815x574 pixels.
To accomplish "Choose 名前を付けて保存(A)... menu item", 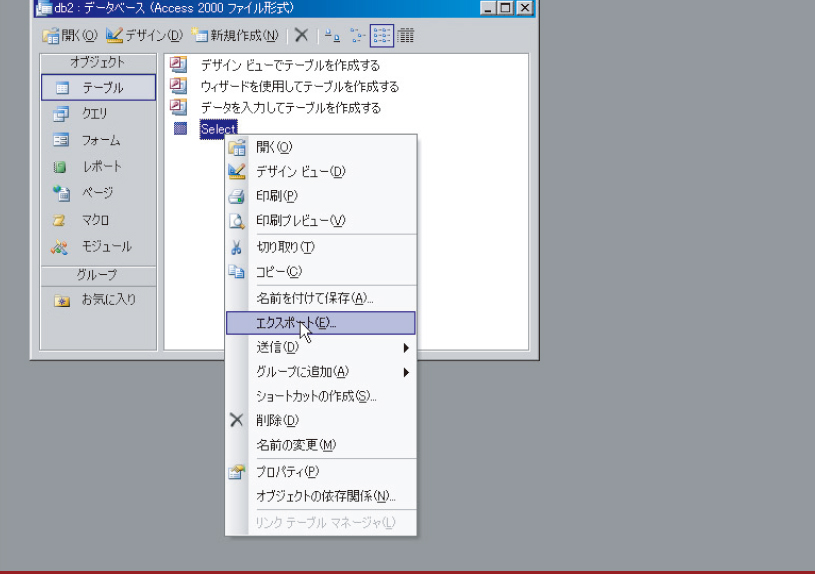I will pos(321,298).
